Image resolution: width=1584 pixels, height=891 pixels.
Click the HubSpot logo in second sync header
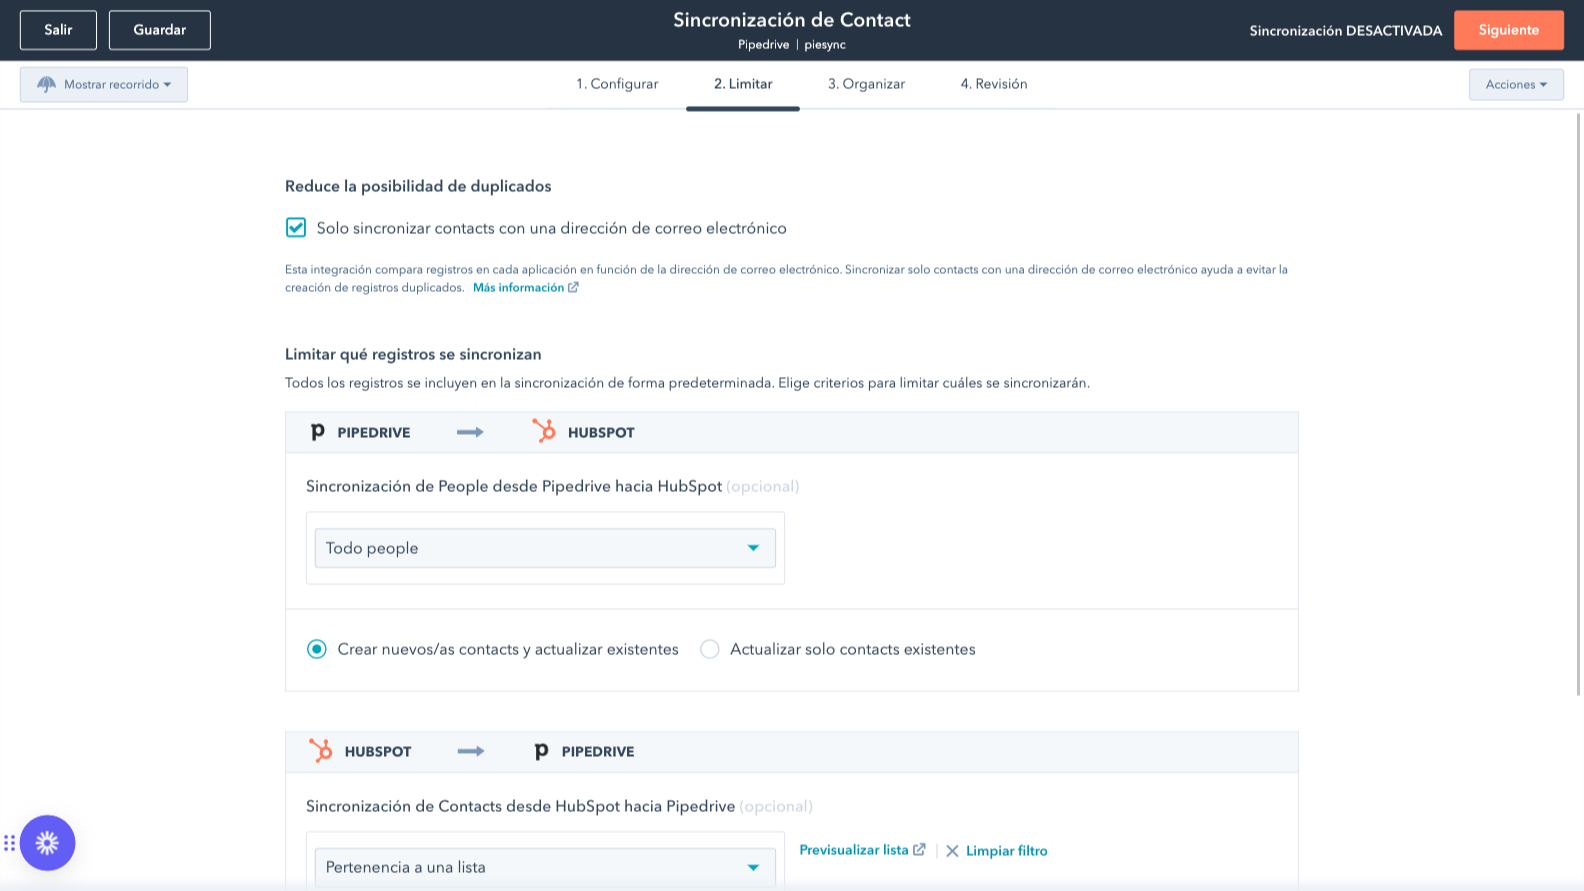320,751
